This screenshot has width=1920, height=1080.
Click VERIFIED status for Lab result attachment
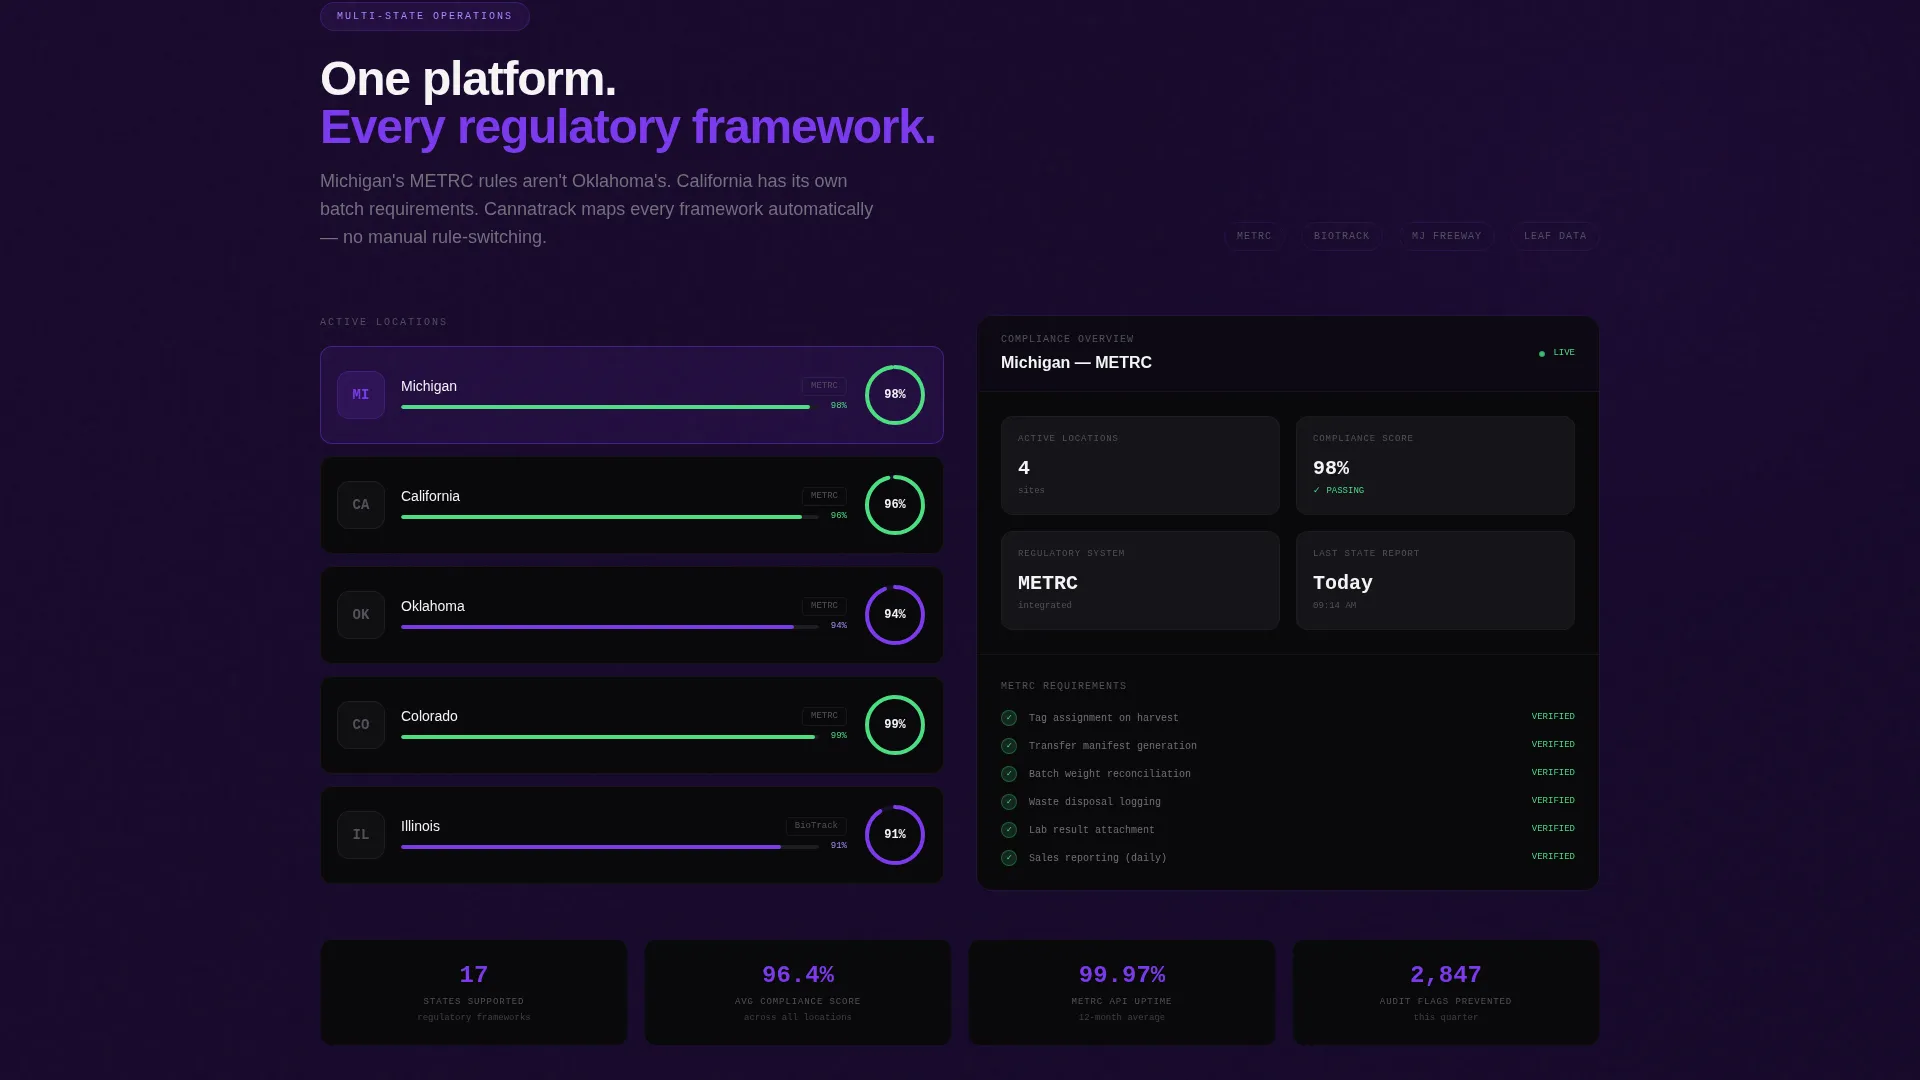tap(1553, 829)
